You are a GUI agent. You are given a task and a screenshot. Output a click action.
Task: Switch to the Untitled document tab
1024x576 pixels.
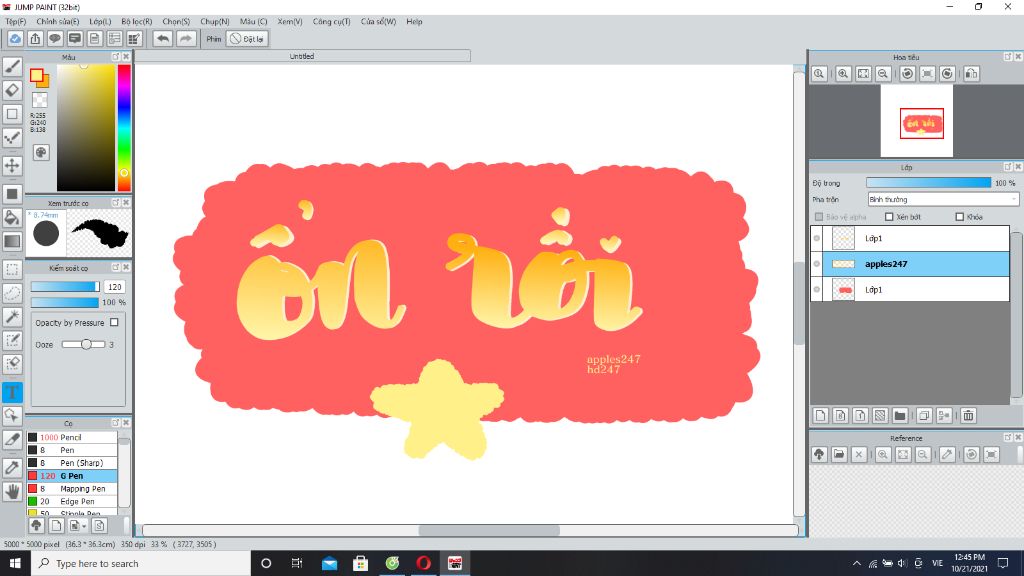(x=302, y=56)
